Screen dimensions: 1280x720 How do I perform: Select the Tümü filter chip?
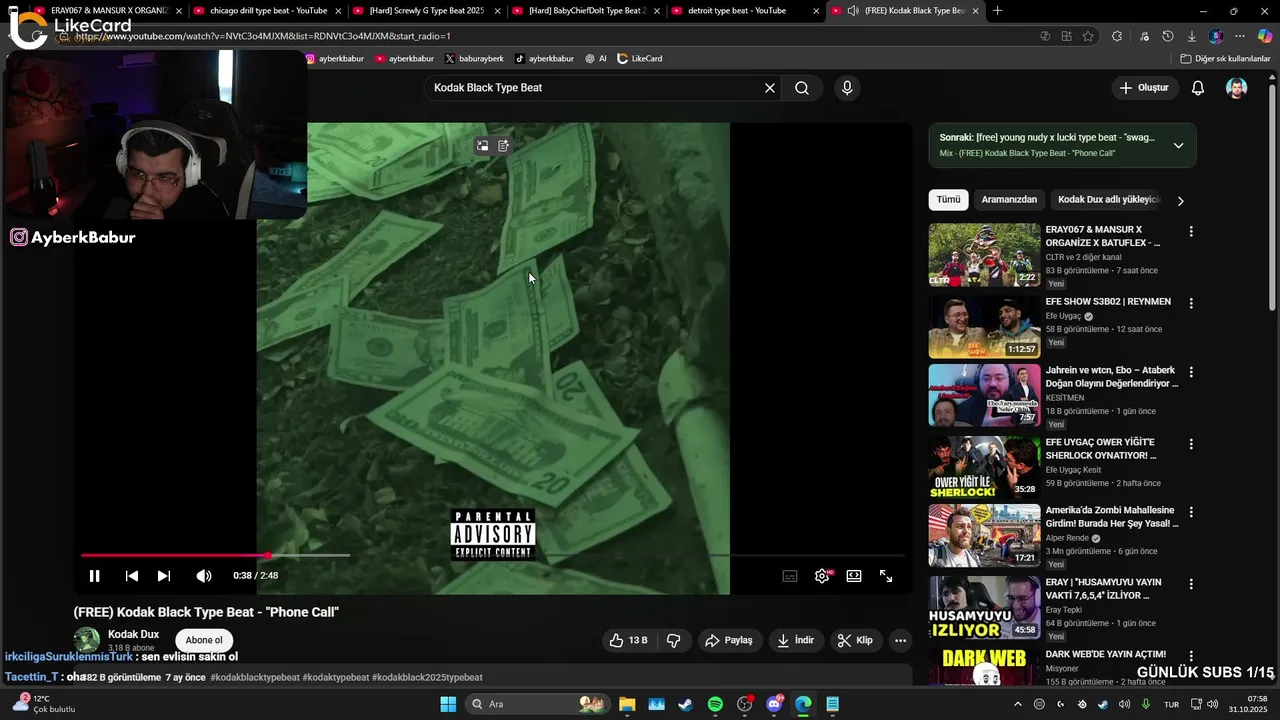click(948, 199)
